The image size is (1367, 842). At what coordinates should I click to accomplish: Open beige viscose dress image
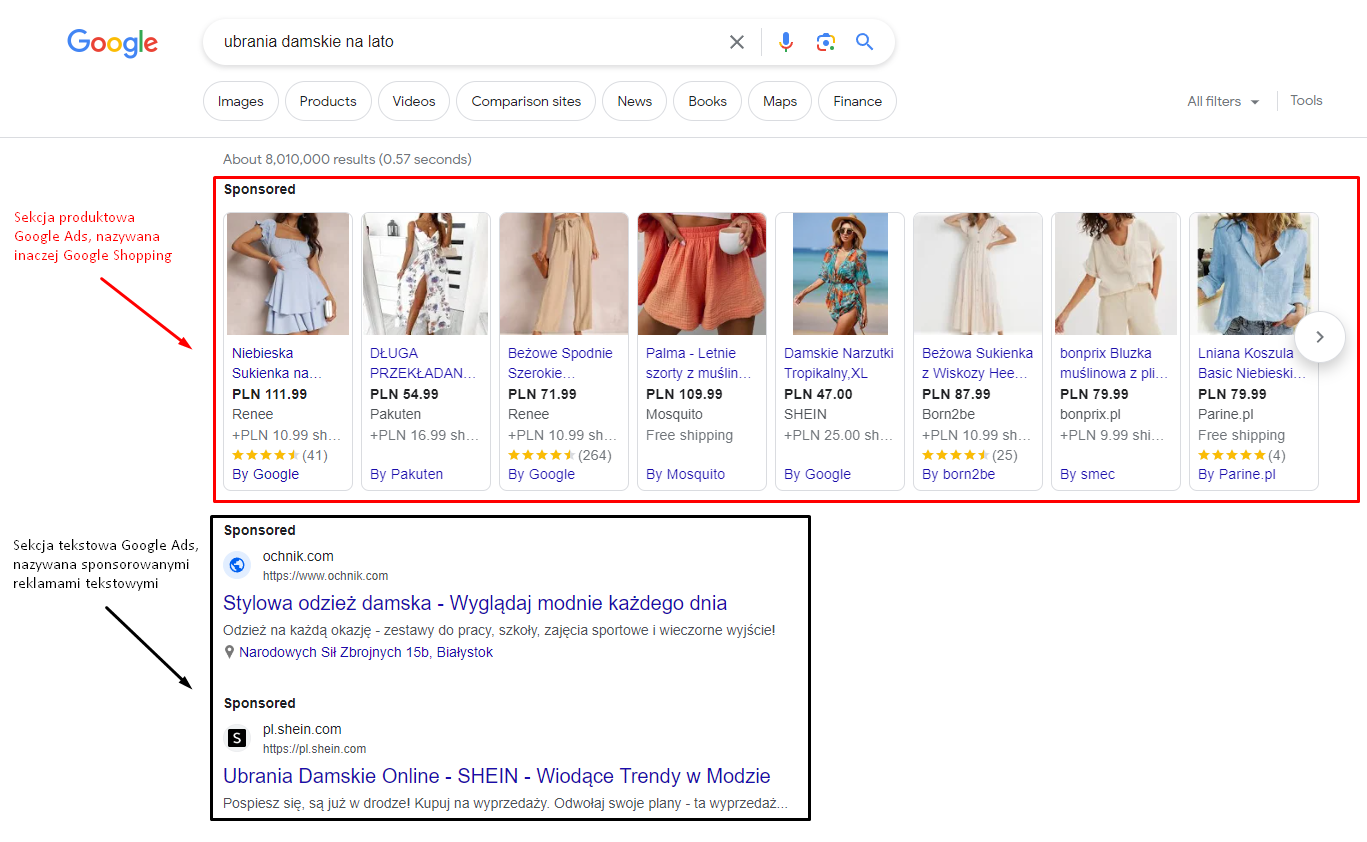978,274
